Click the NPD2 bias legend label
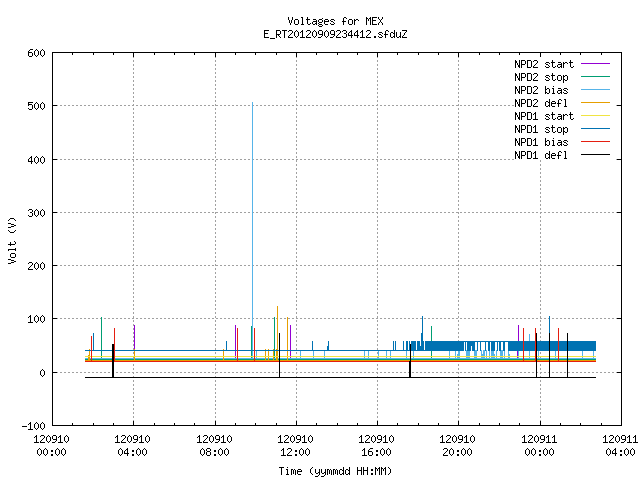 (541, 90)
